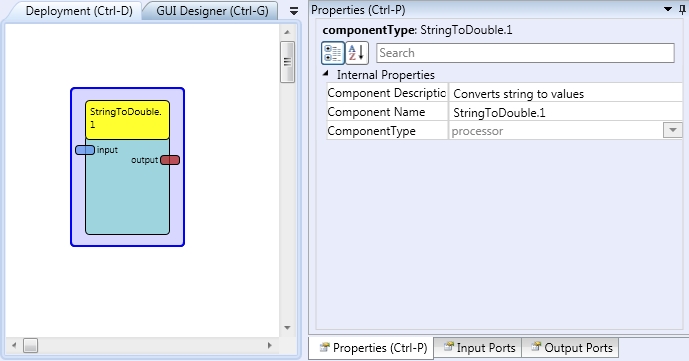This screenshot has width=689, height=361.
Task: Switch to the GUI Designer (Ctrl-G) tab
Action: point(212,11)
